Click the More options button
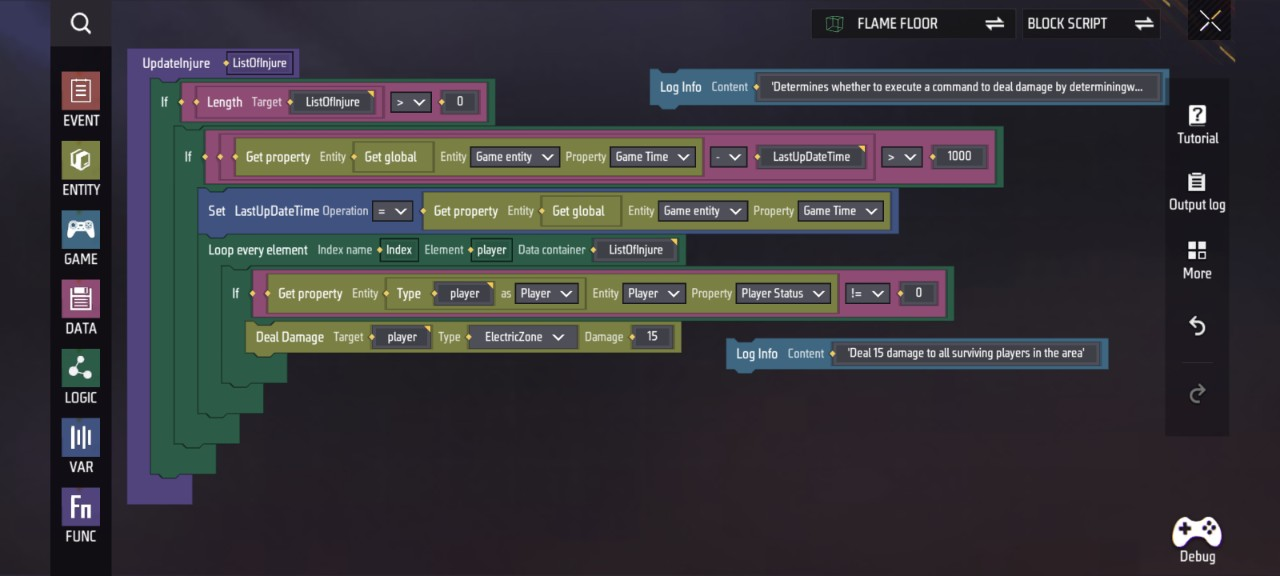 pyautogui.click(x=1197, y=259)
